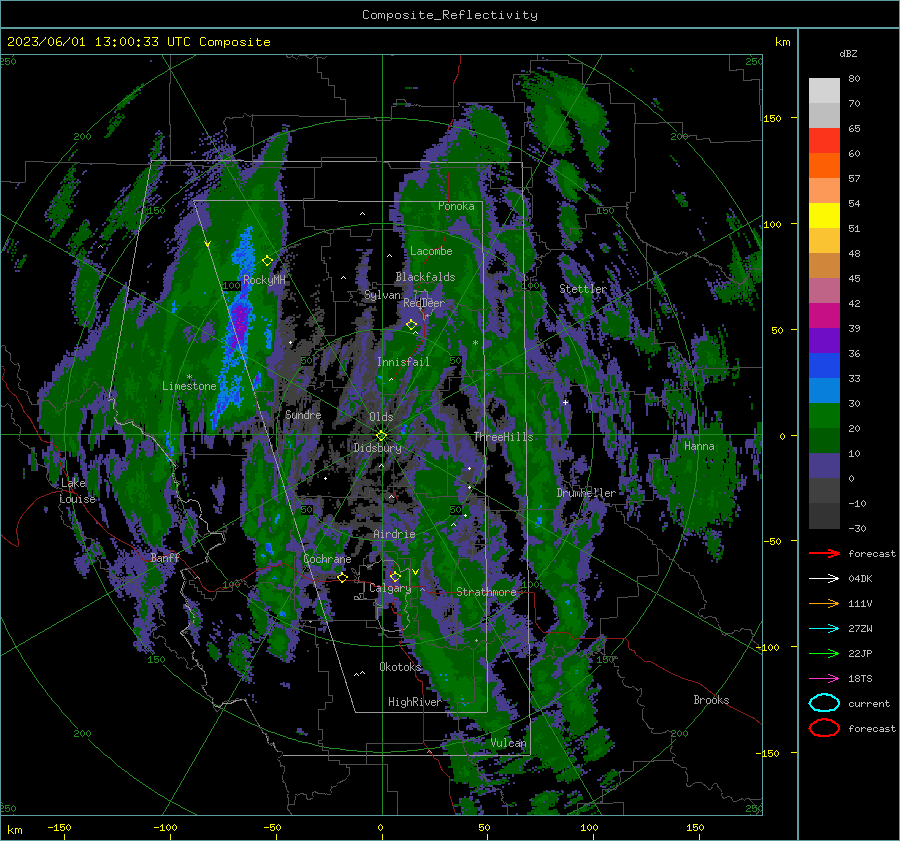Screen dimensions: 900x841
Task: Select the magenta 42–39 dBZ color band
Action: click(824, 316)
